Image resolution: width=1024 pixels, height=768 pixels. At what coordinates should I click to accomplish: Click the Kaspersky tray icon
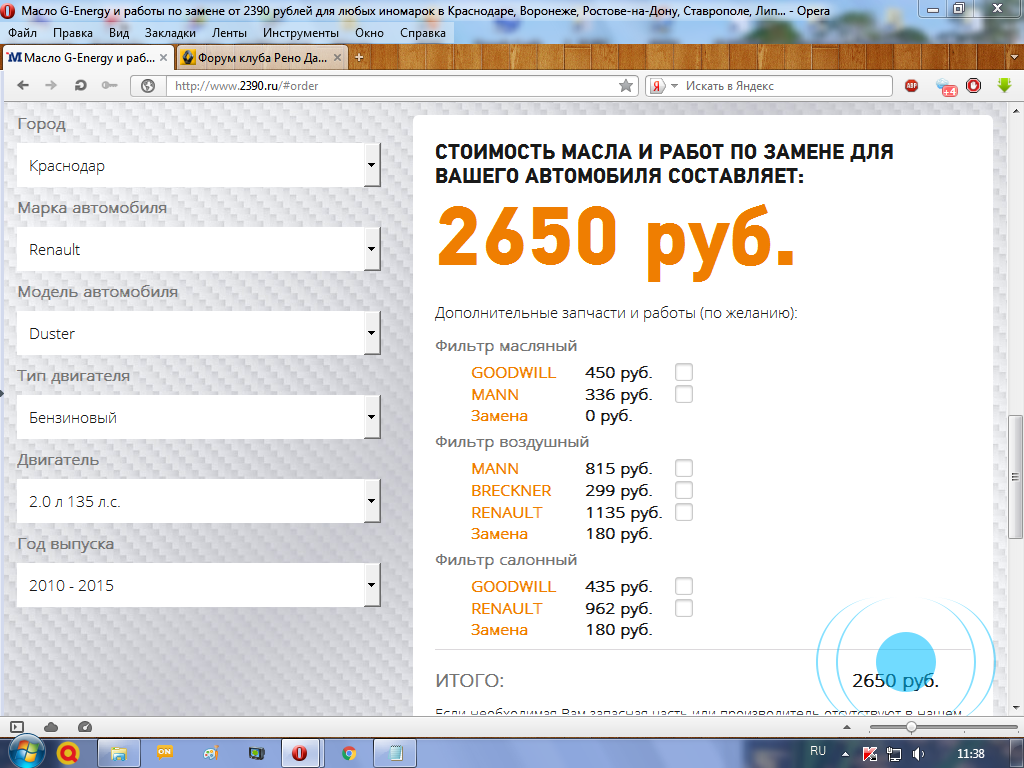869,754
